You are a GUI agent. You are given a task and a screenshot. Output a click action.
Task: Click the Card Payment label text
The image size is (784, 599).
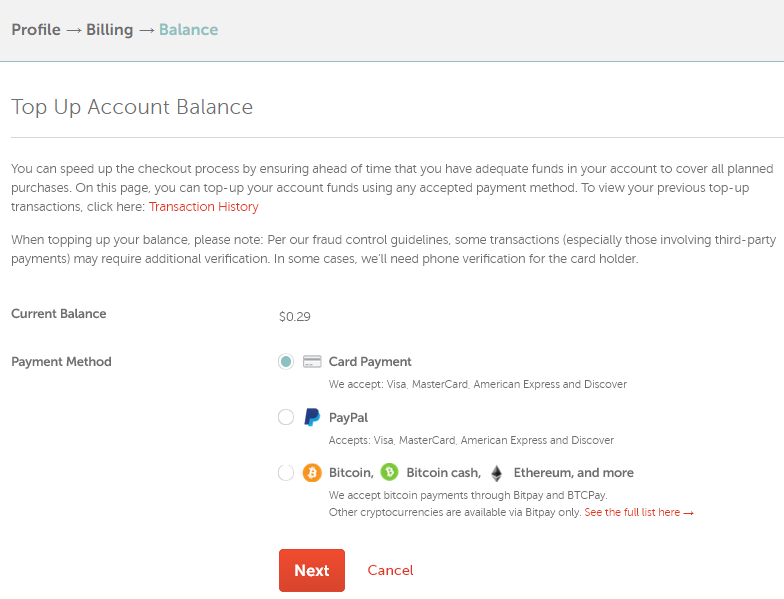(370, 362)
